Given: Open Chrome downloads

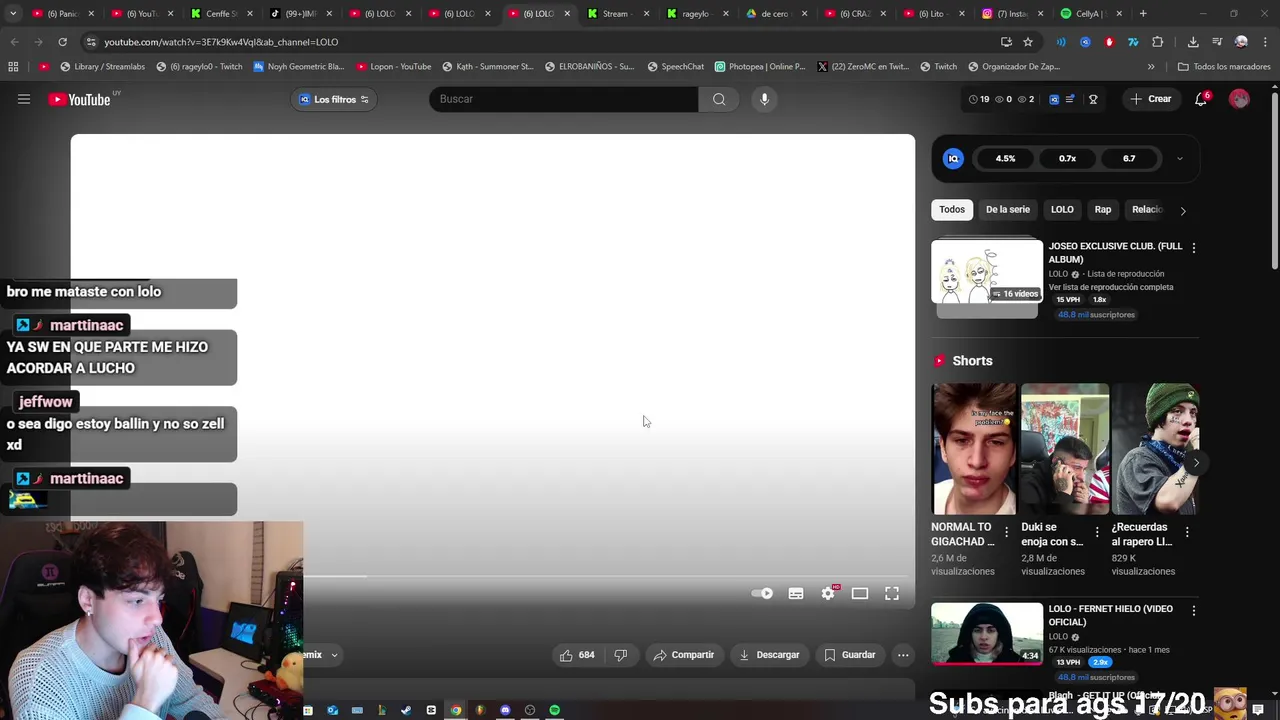Looking at the screenshot, I should pyautogui.click(x=1193, y=42).
